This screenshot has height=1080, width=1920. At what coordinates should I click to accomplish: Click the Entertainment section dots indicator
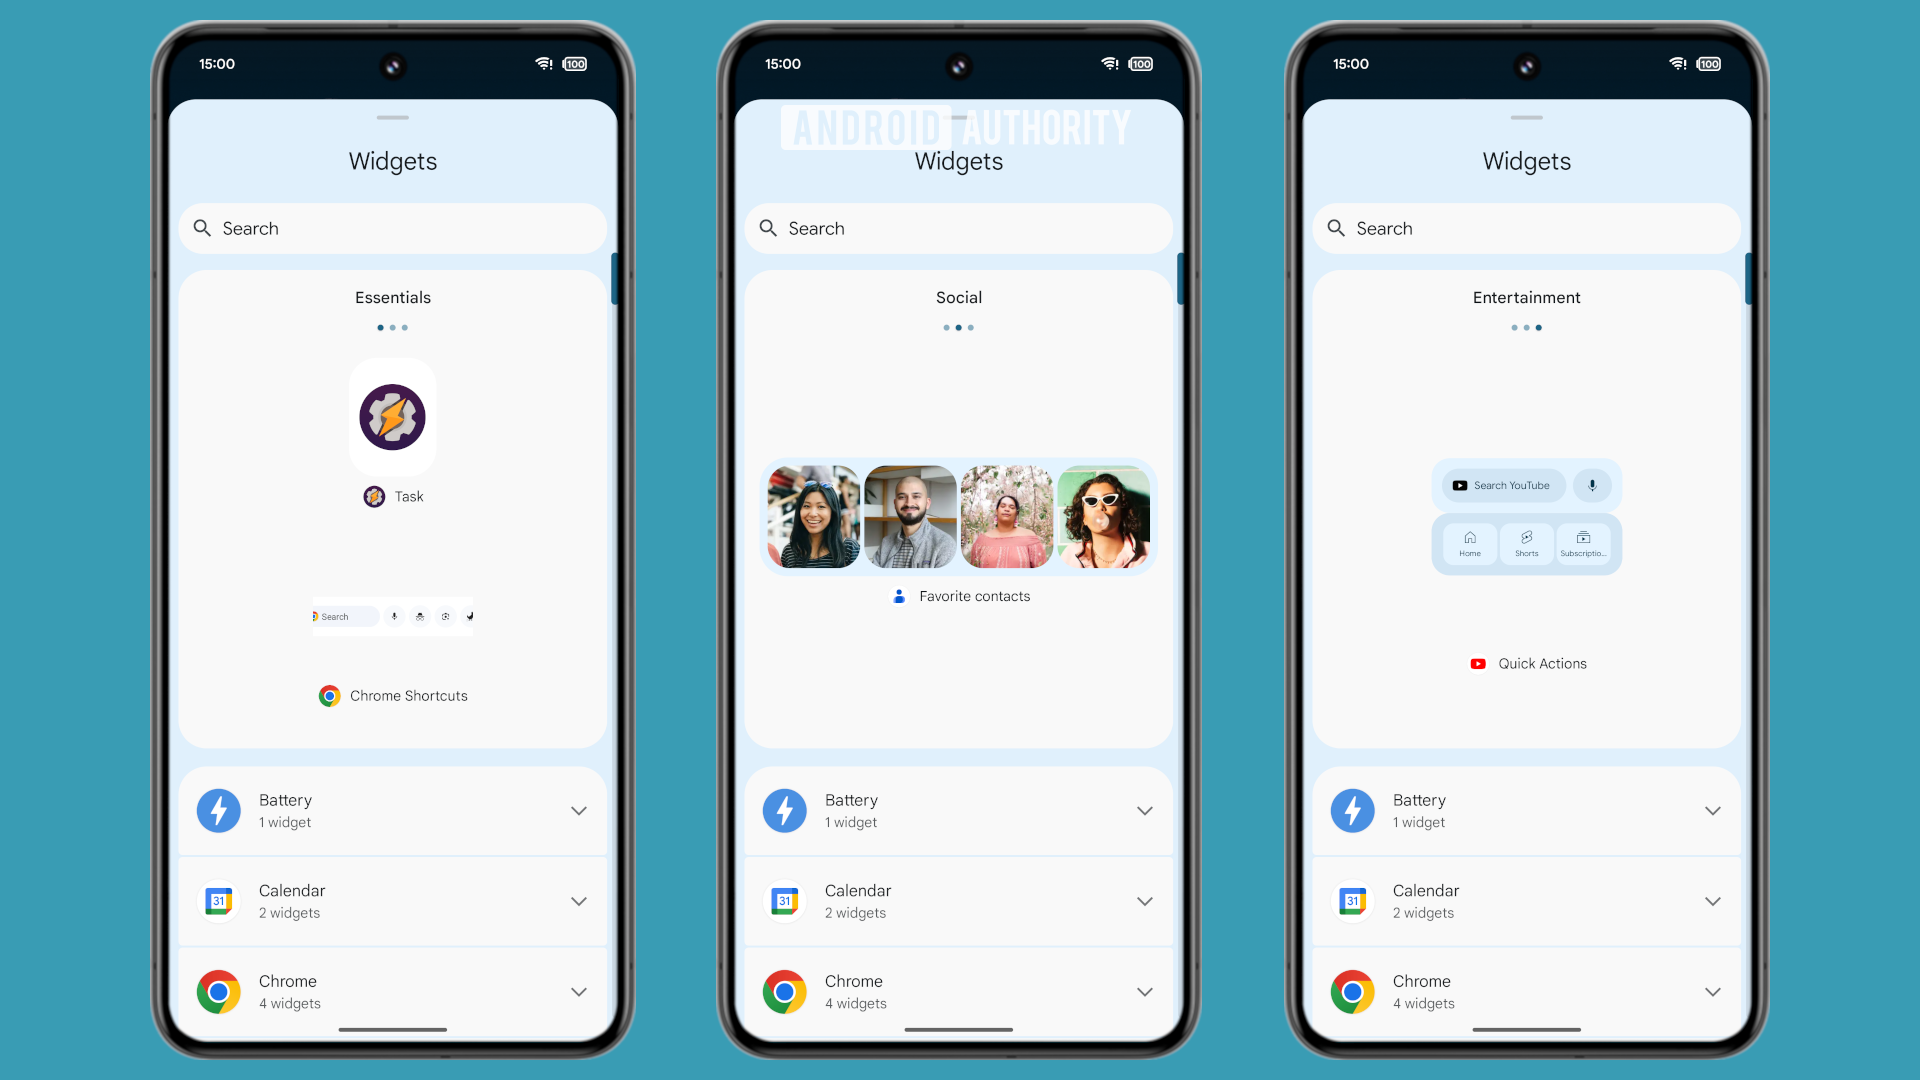[1527, 327]
